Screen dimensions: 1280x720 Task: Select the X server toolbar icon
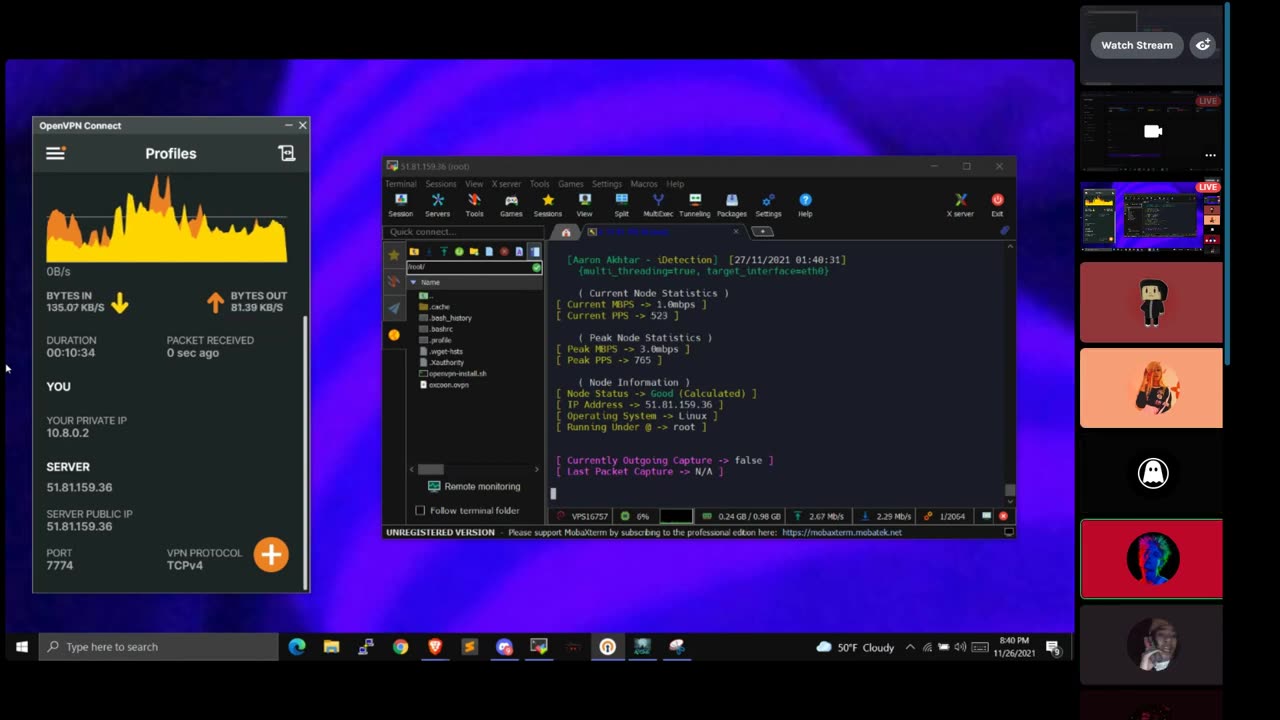coord(960,205)
